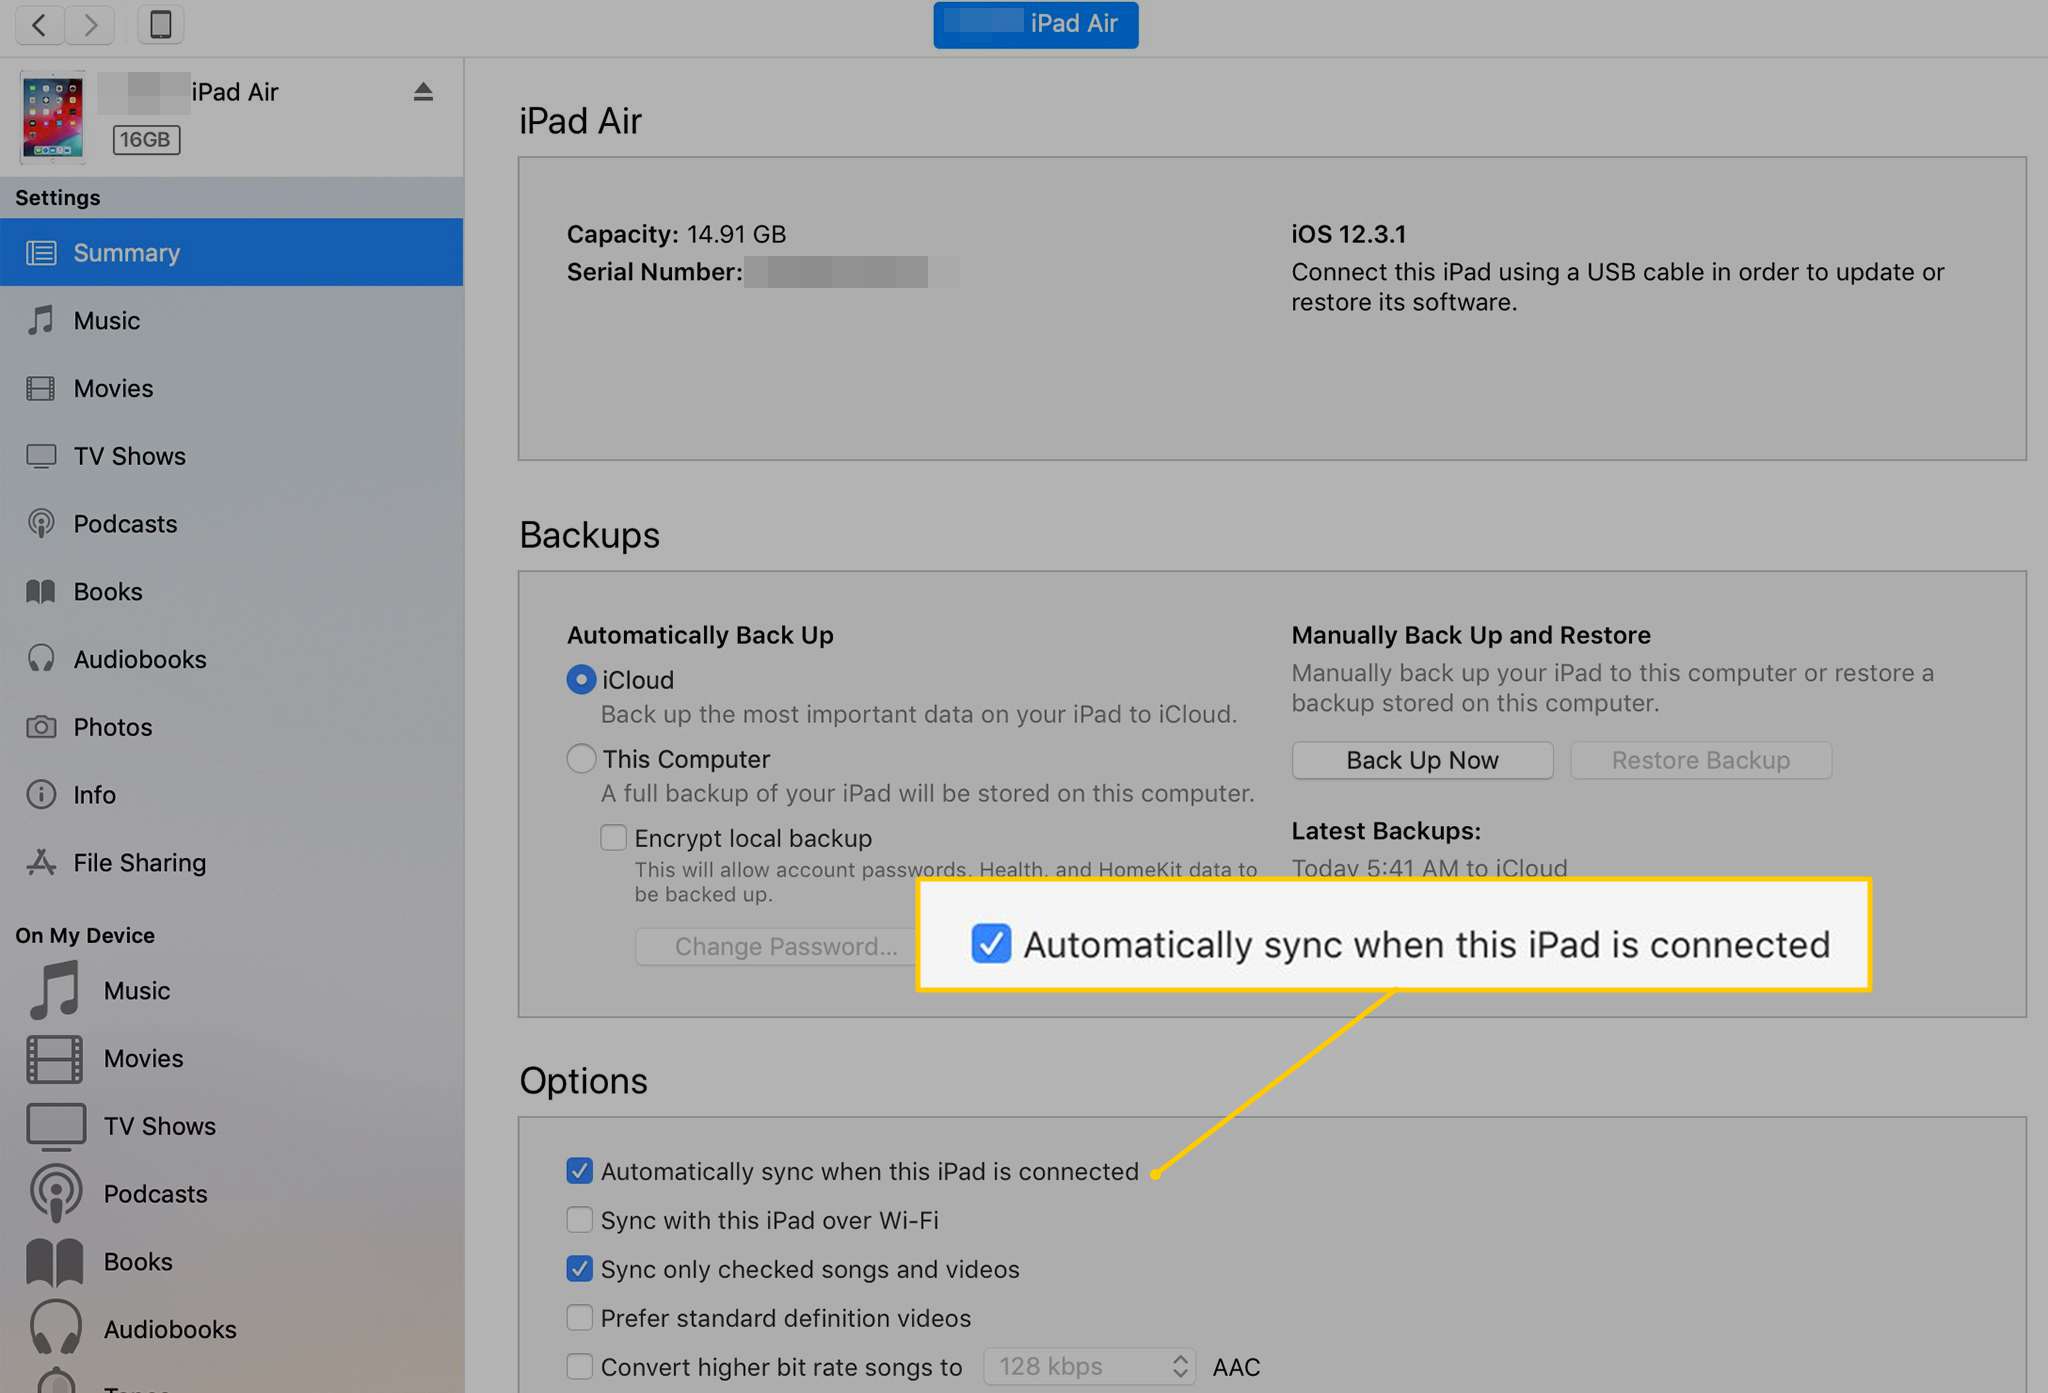Eject the iPad Air
The height and width of the screenshot is (1393, 2048).
tap(423, 92)
